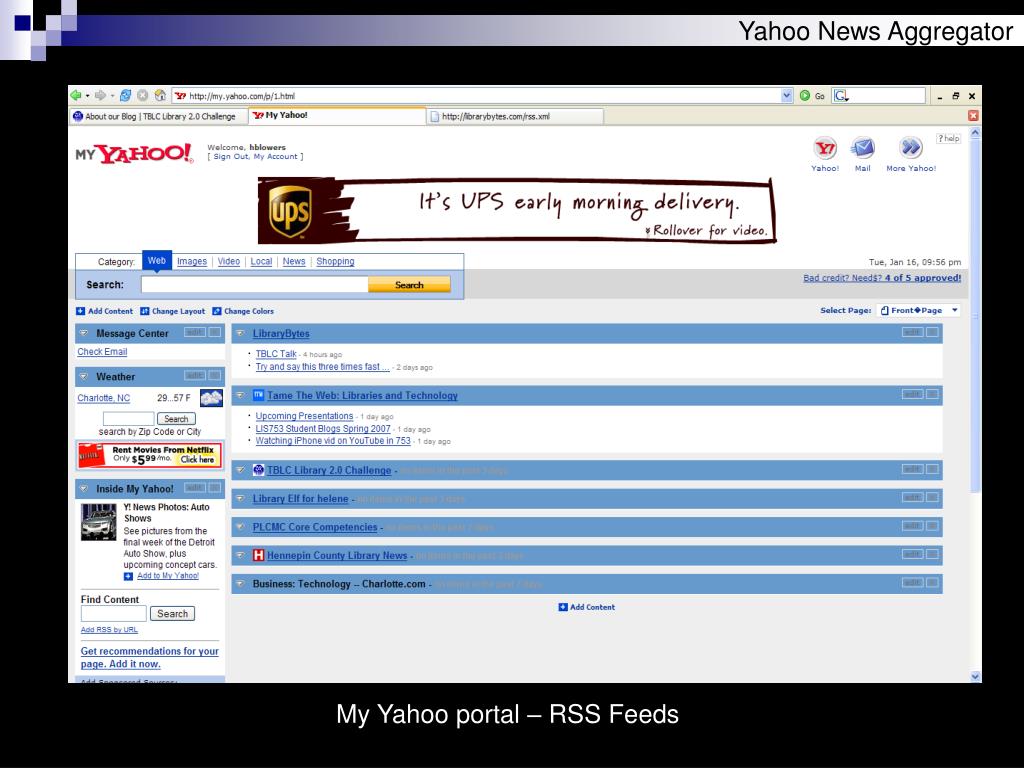Image resolution: width=1024 pixels, height=768 pixels.
Task: Click the green Go button icon
Action: click(805, 95)
